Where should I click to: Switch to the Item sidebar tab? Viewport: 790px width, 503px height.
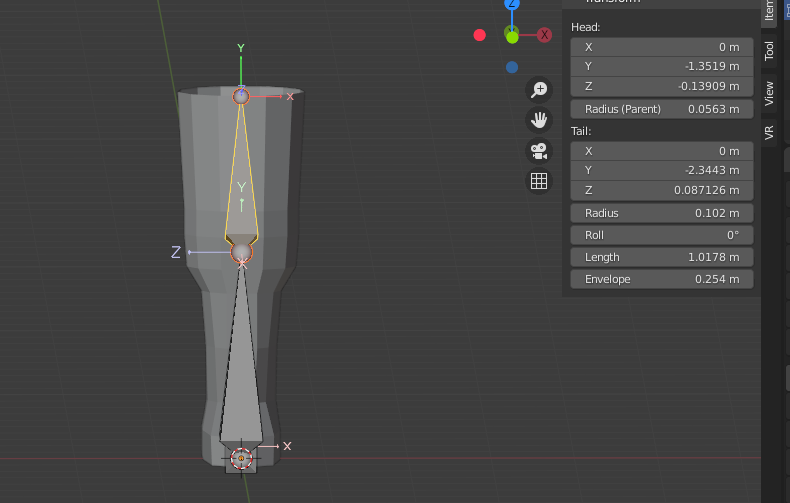tap(769, 10)
